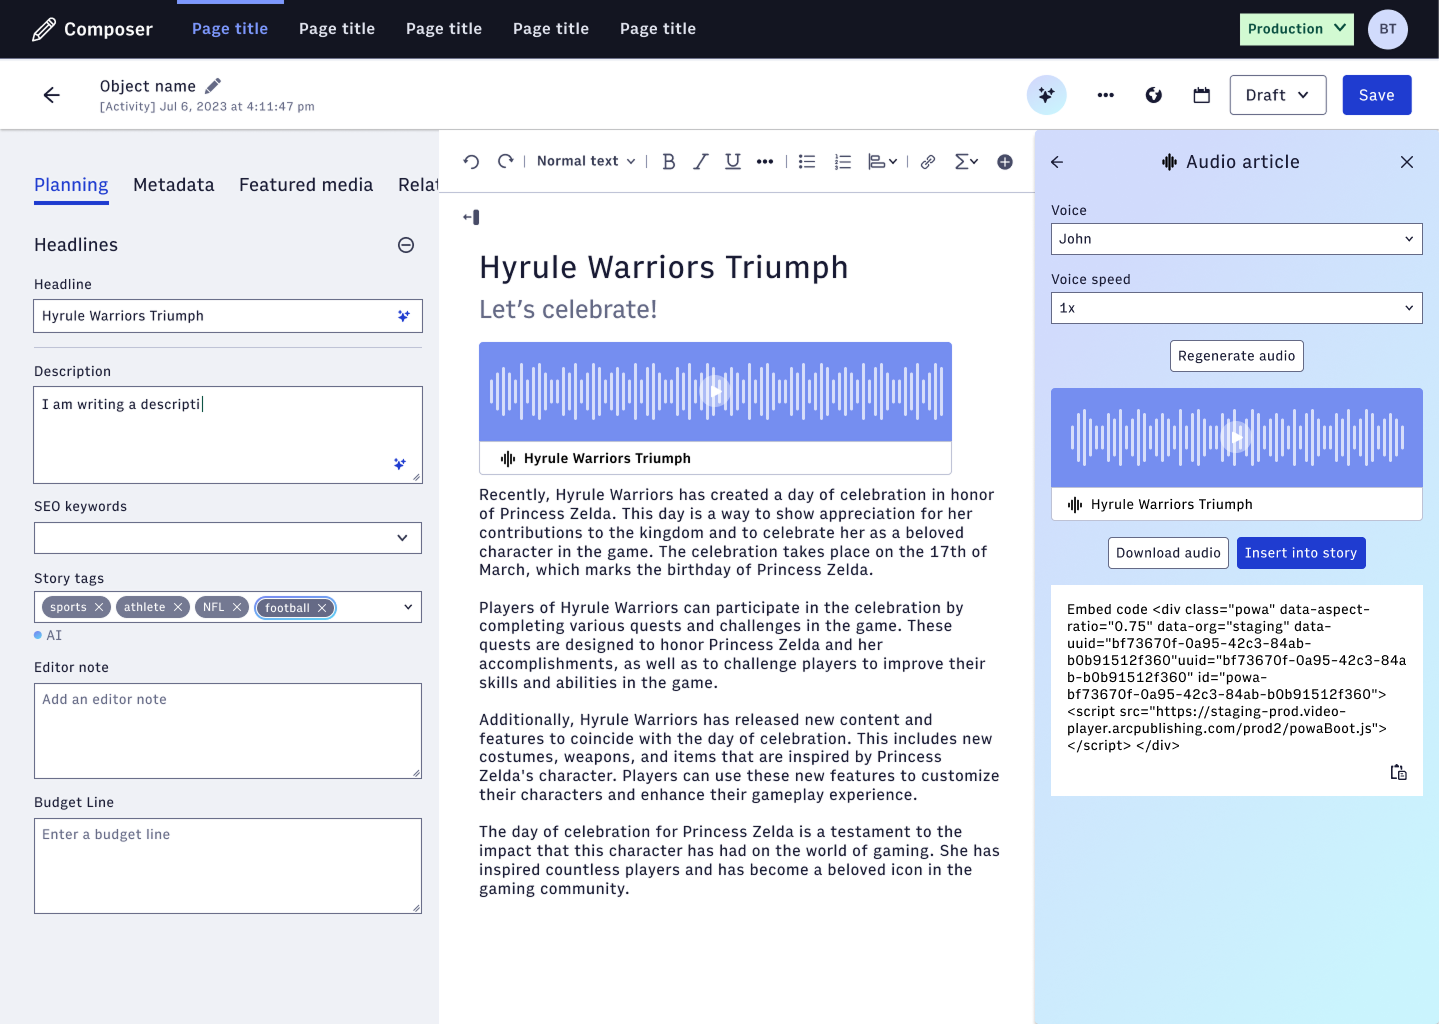Click the Description text area
Screen dimensions: 1439x1024
[228, 435]
